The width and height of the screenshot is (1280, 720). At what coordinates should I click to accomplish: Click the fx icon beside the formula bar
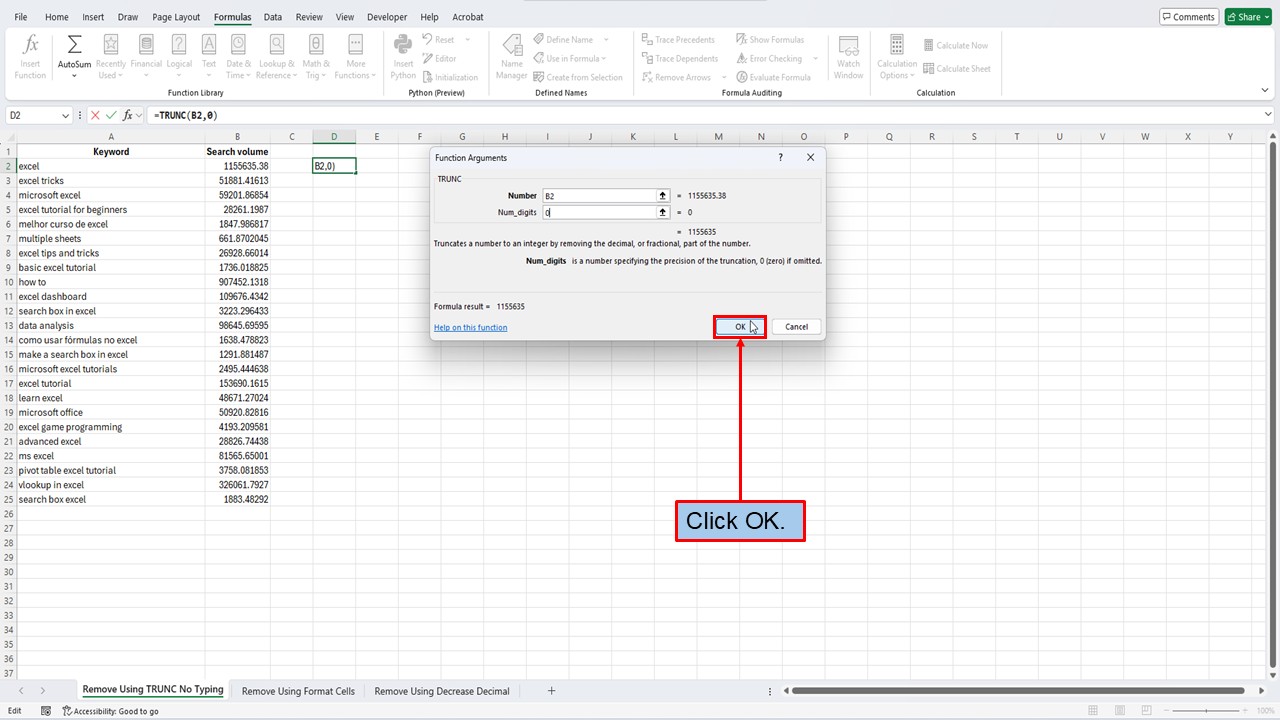point(130,115)
